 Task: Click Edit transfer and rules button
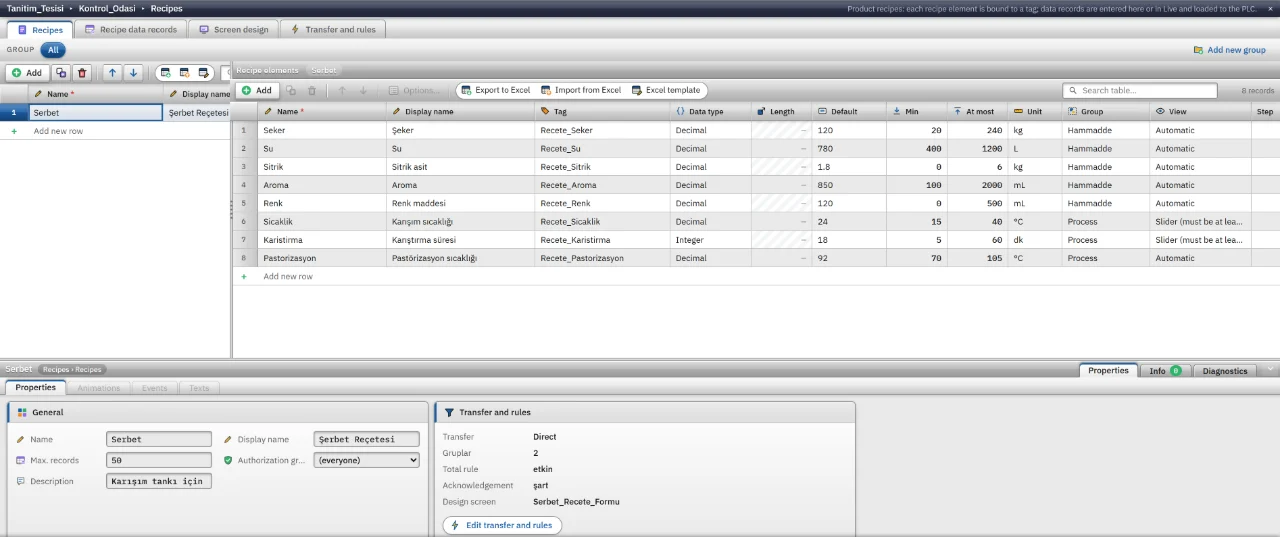click(x=502, y=525)
